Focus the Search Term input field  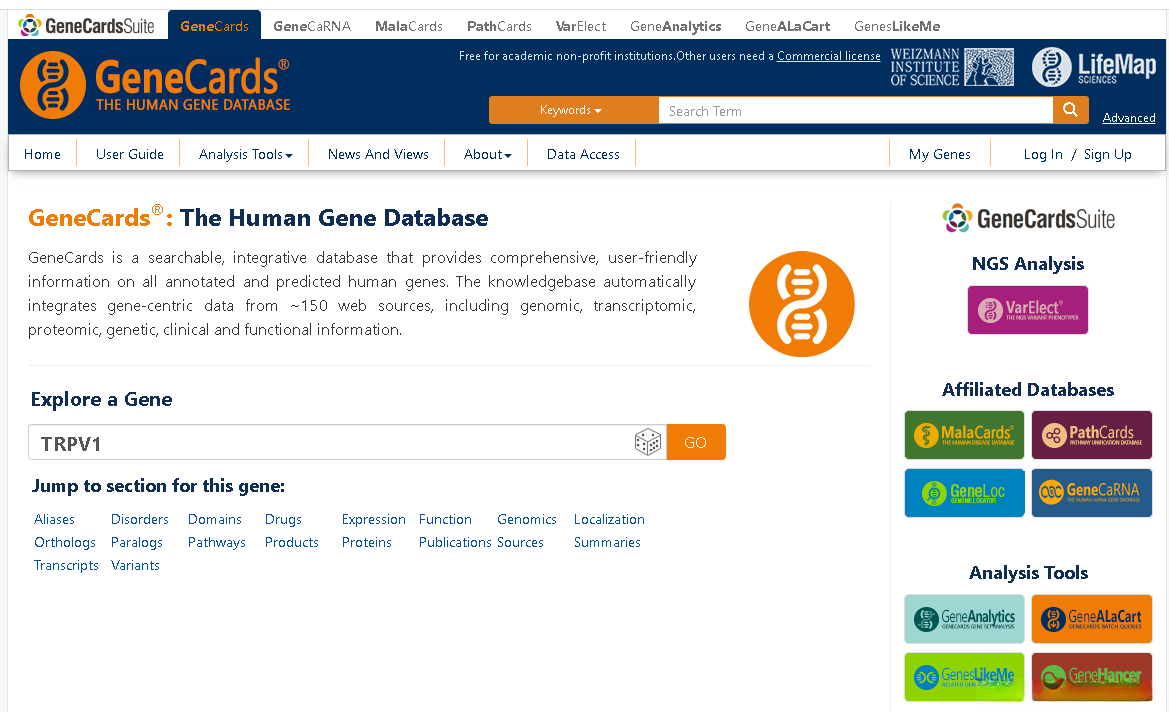(x=855, y=110)
